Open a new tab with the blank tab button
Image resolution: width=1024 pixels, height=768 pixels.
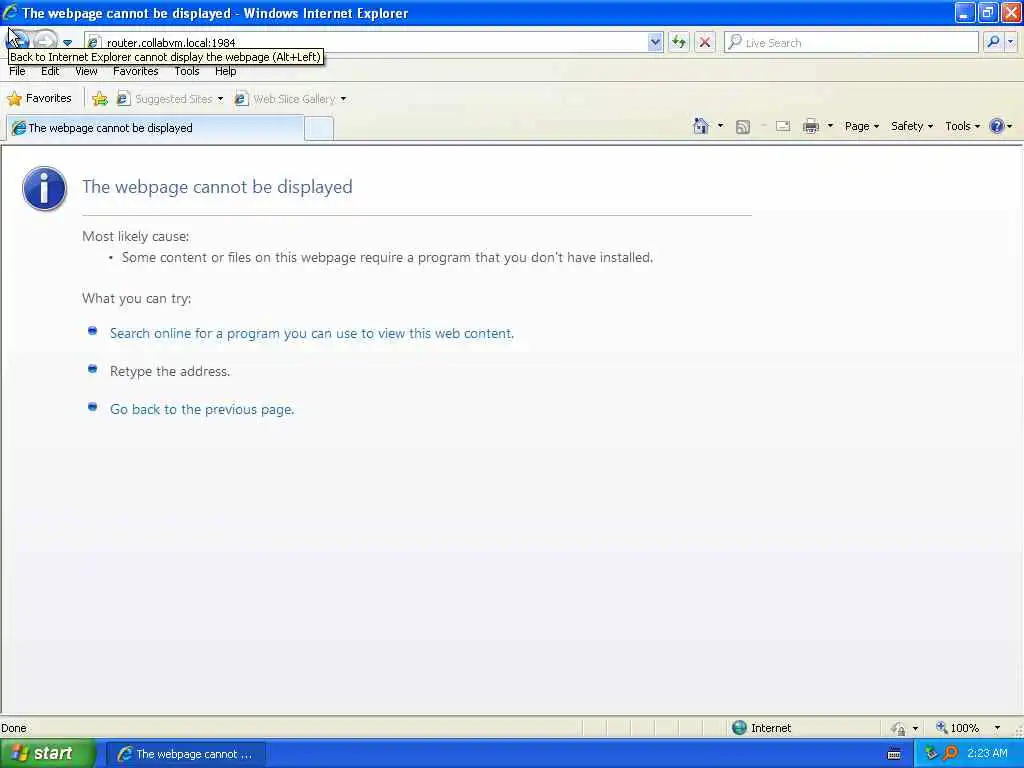tap(319, 128)
